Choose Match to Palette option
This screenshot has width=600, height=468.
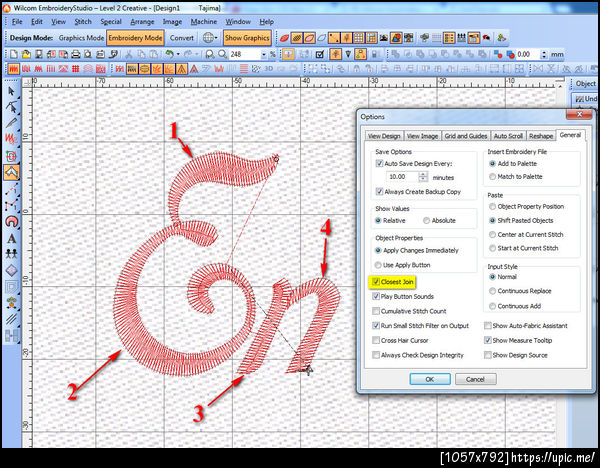tap(492, 176)
